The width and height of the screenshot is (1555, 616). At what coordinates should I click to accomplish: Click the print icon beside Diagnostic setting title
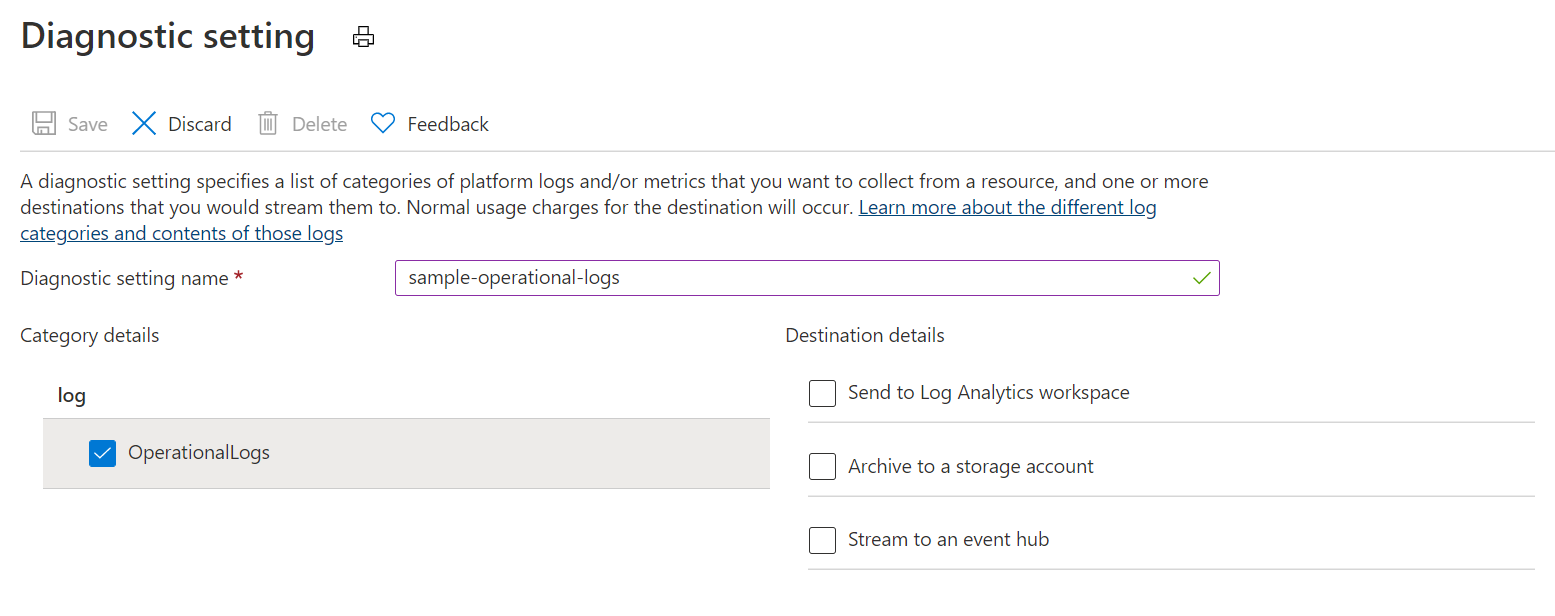point(364,38)
